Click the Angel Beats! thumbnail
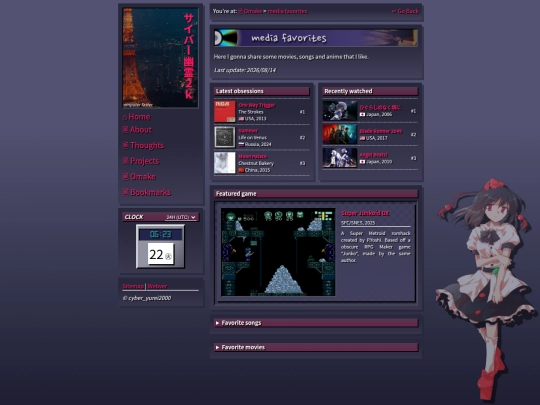Image resolution: width=540 pixels, height=405 pixels. (340, 158)
